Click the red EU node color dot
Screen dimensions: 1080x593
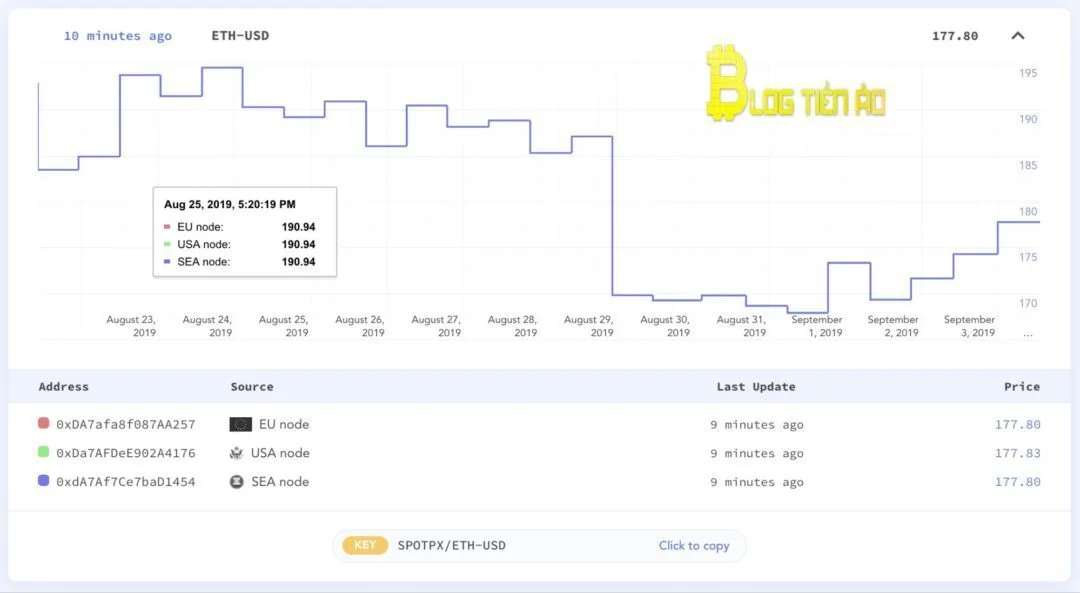click(43, 424)
